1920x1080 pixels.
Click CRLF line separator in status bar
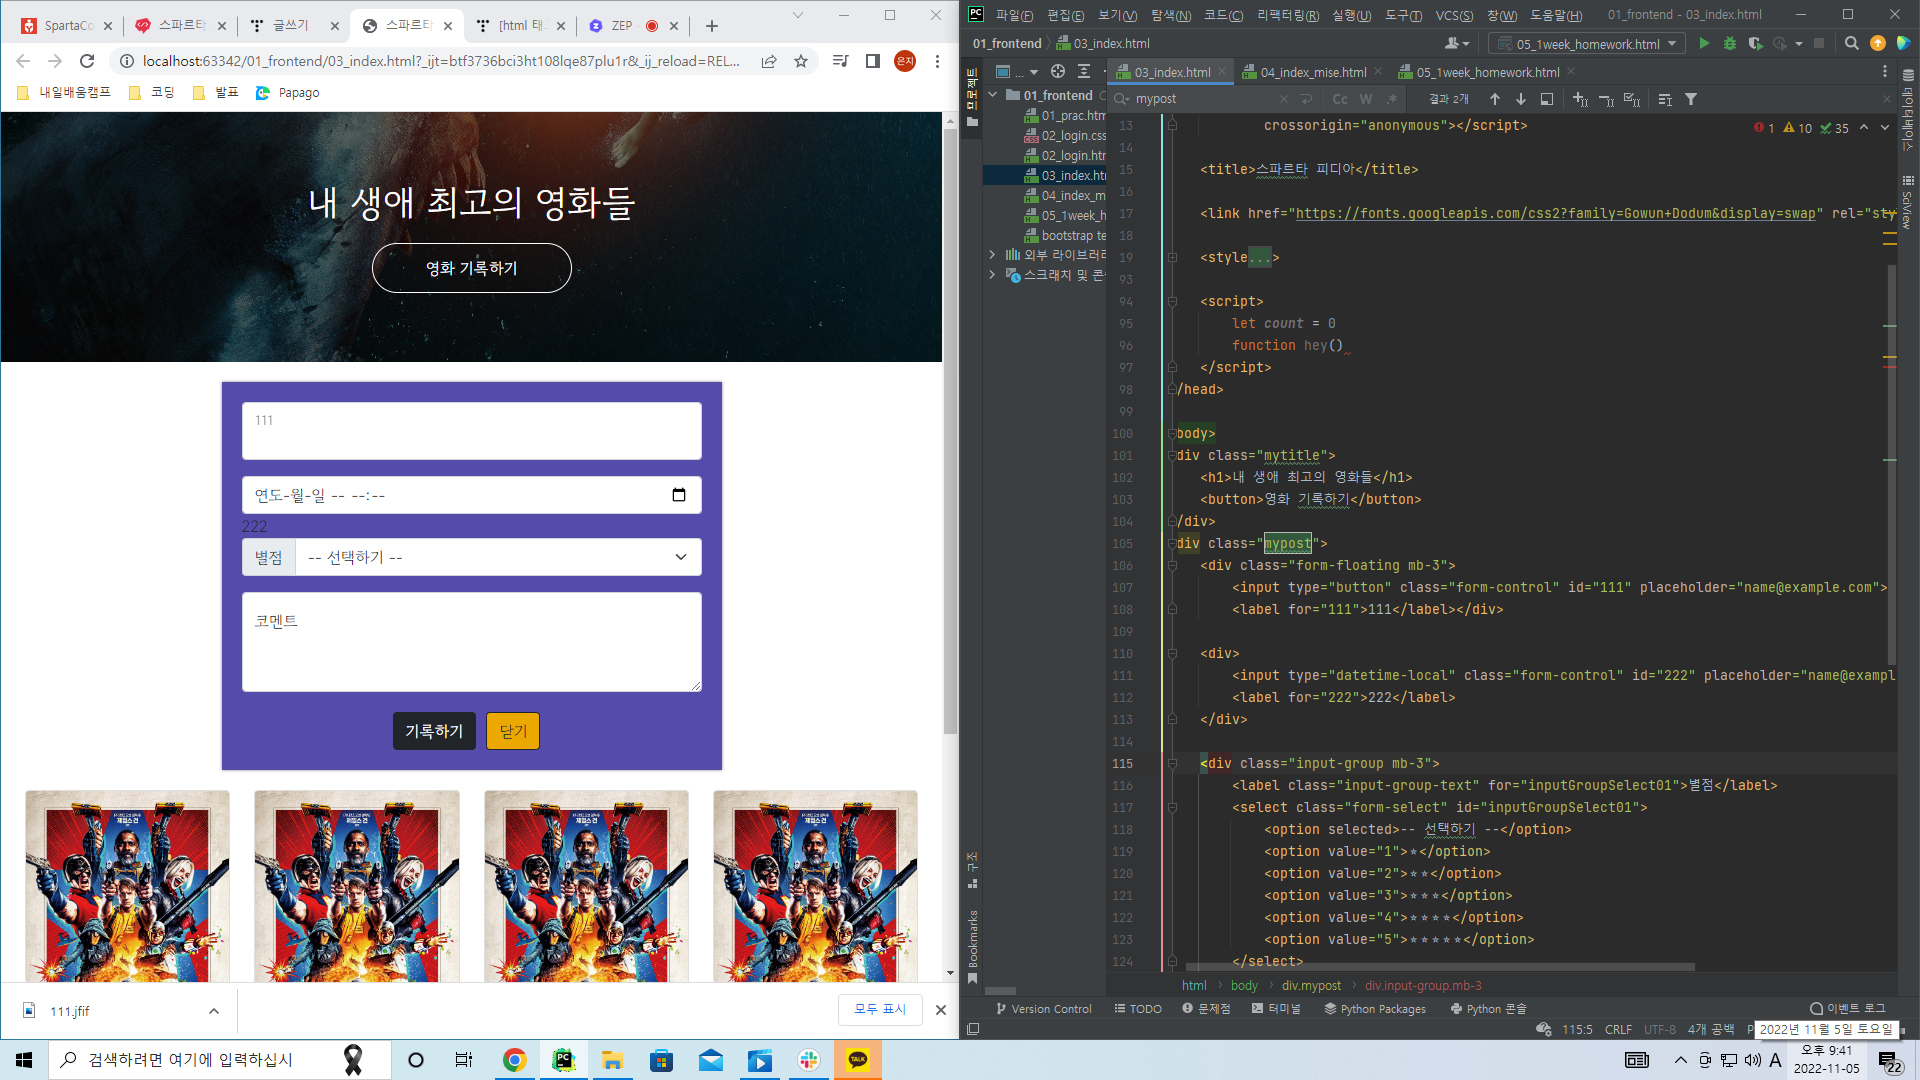[1618, 1029]
